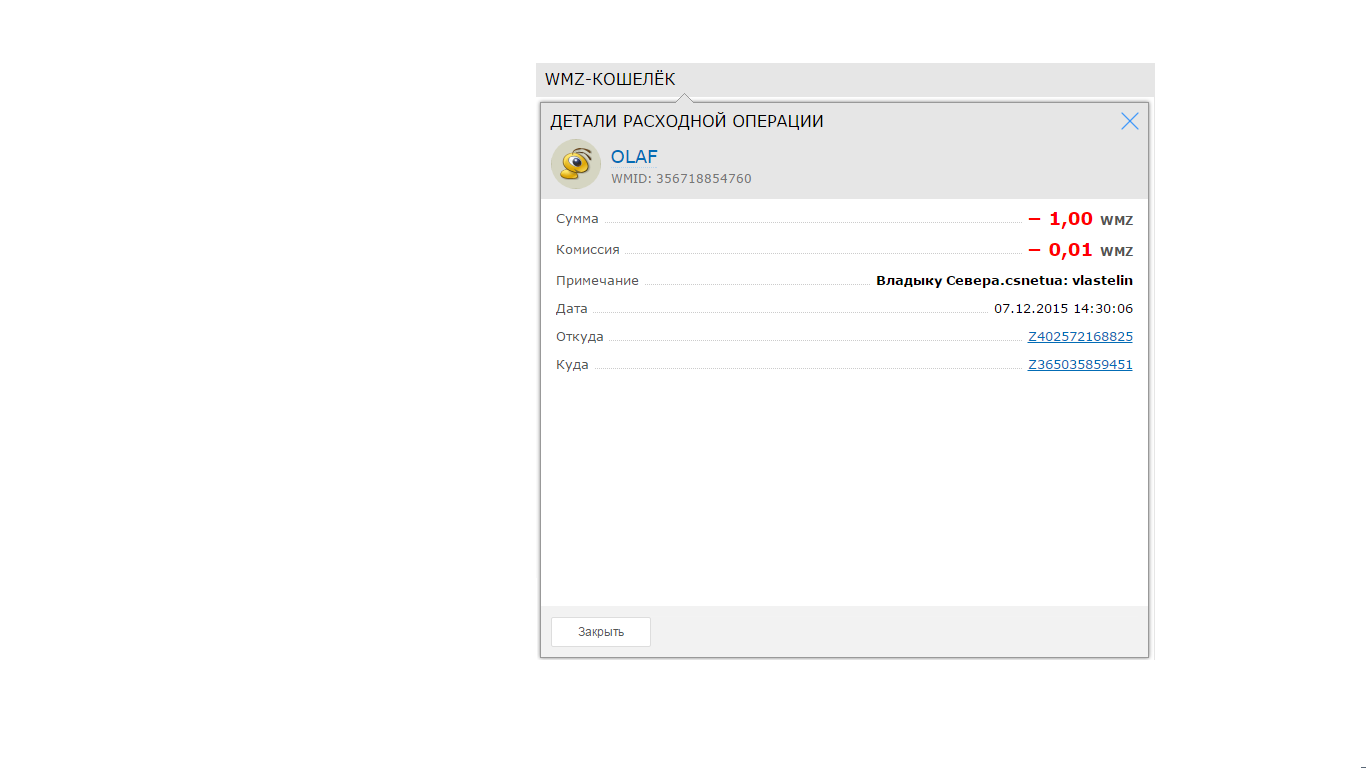Click the Куда label
Viewport: 1366px width, 768px height.
coord(572,365)
